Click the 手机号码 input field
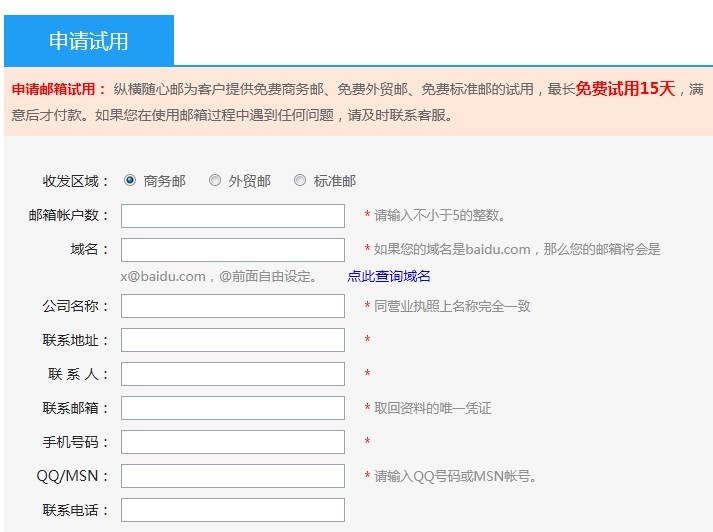Image resolution: width=713 pixels, height=532 pixels. (x=232, y=442)
